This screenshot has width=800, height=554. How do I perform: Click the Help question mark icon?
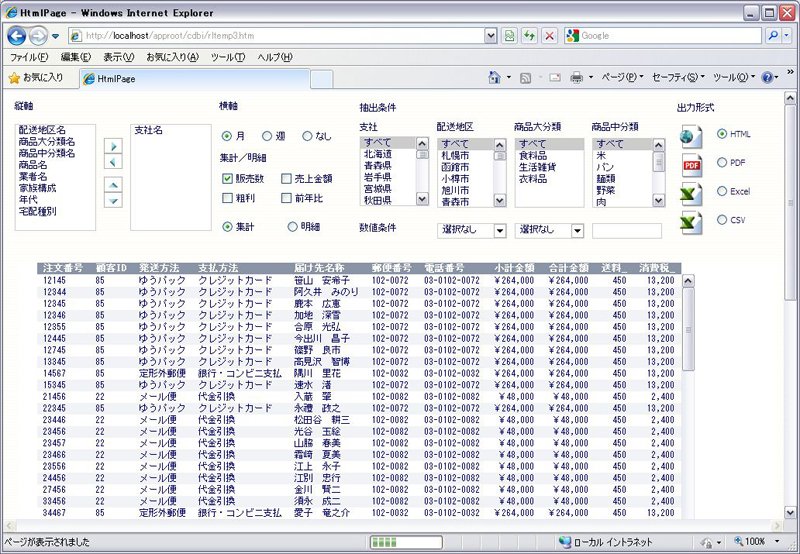tap(767, 78)
